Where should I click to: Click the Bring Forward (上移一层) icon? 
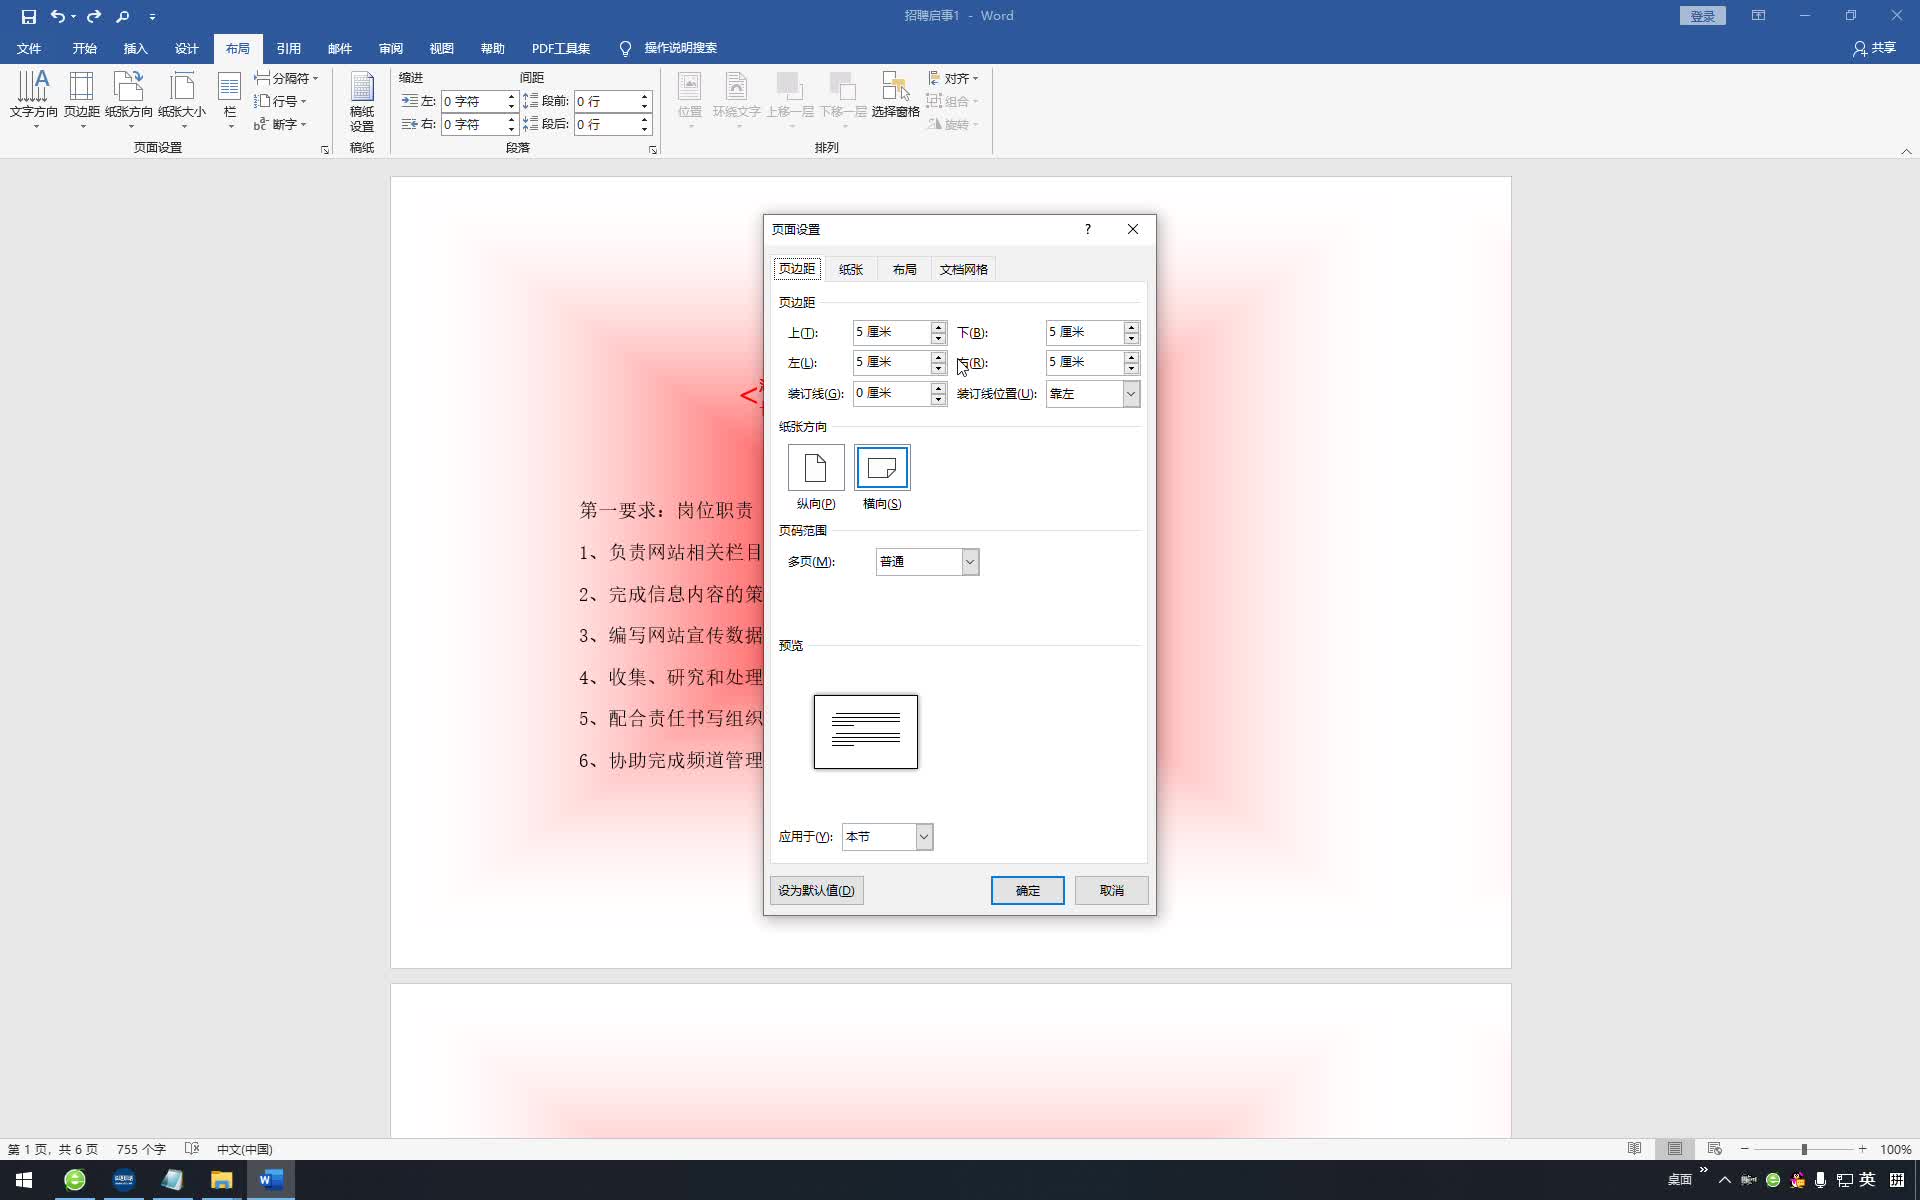(790, 98)
